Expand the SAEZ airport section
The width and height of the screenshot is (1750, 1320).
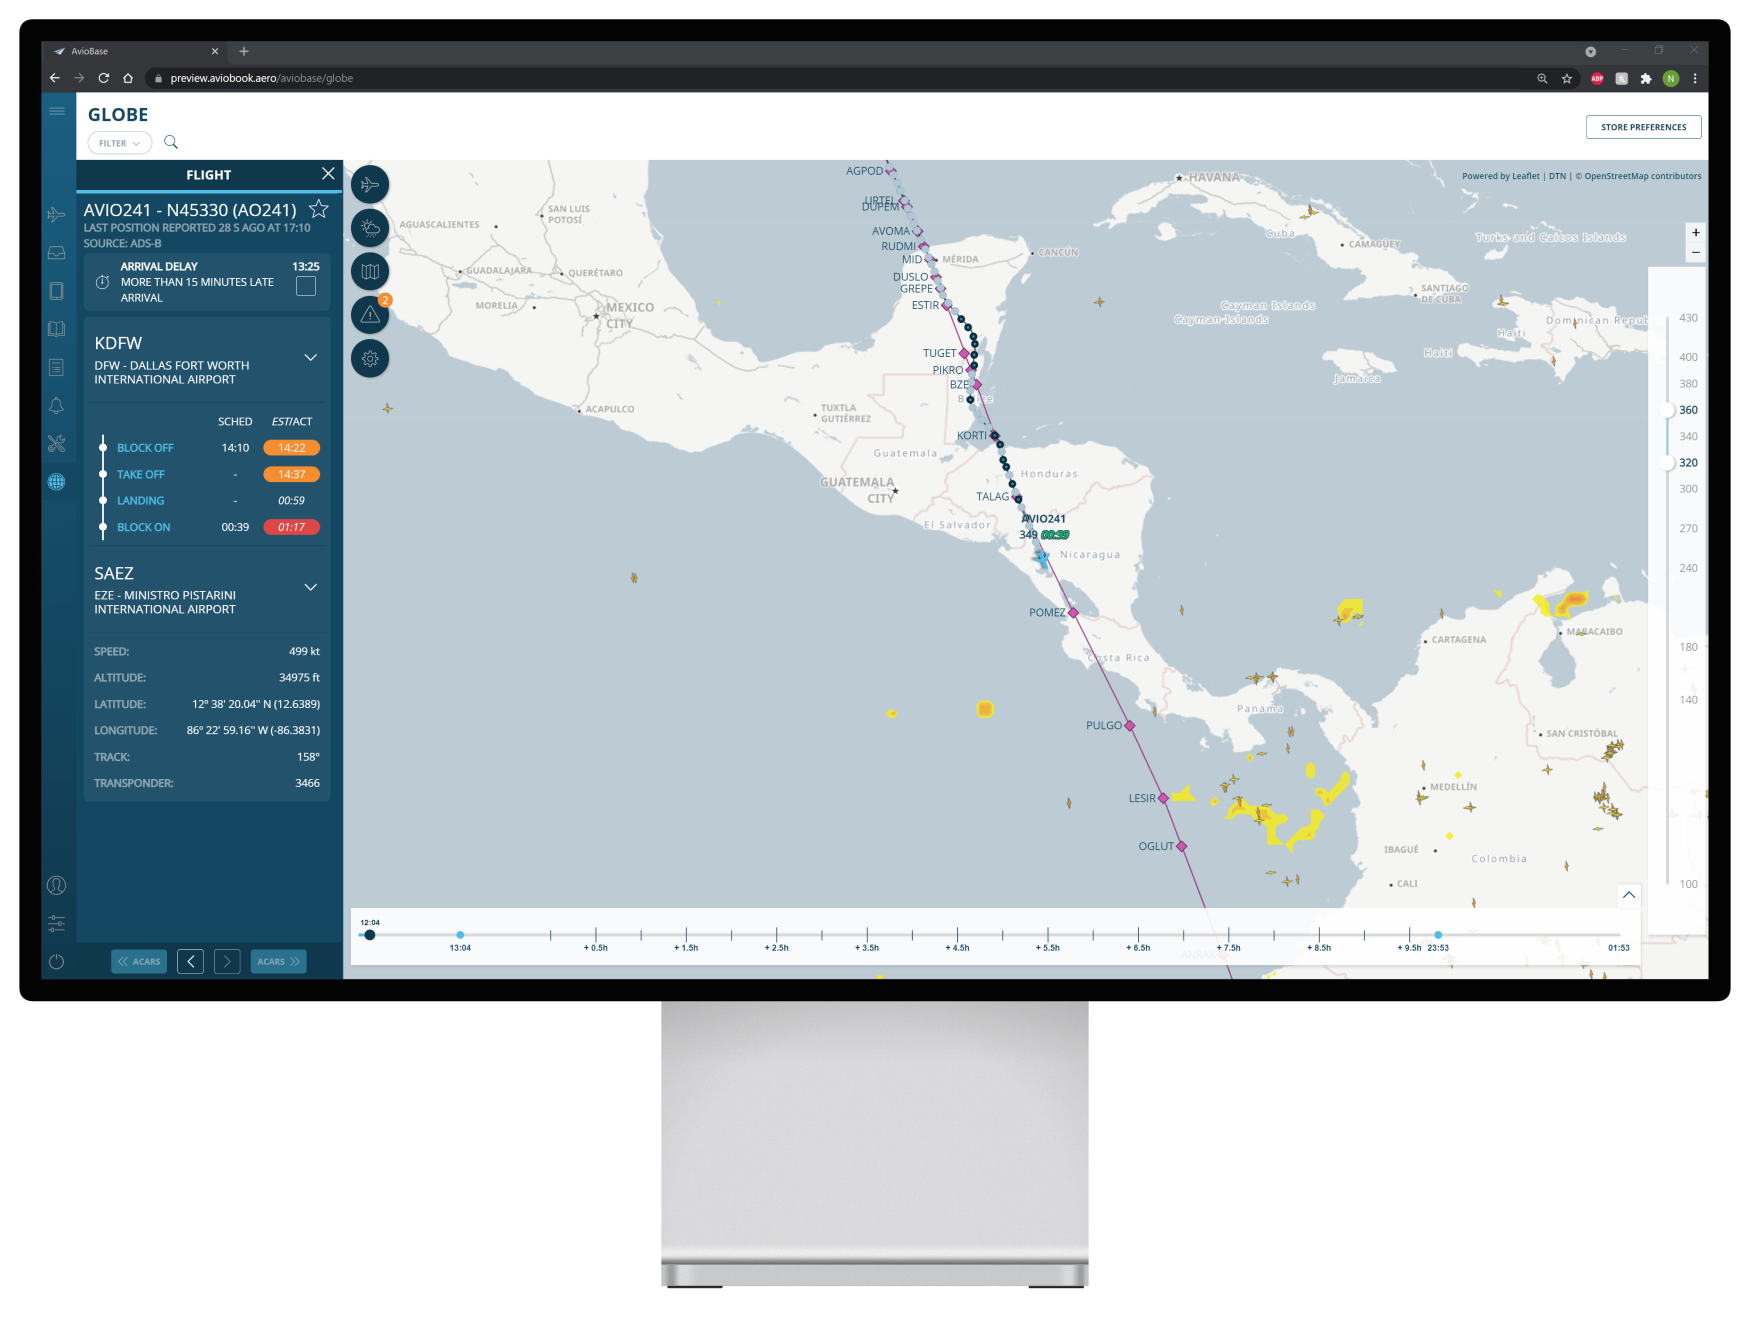pyautogui.click(x=310, y=587)
